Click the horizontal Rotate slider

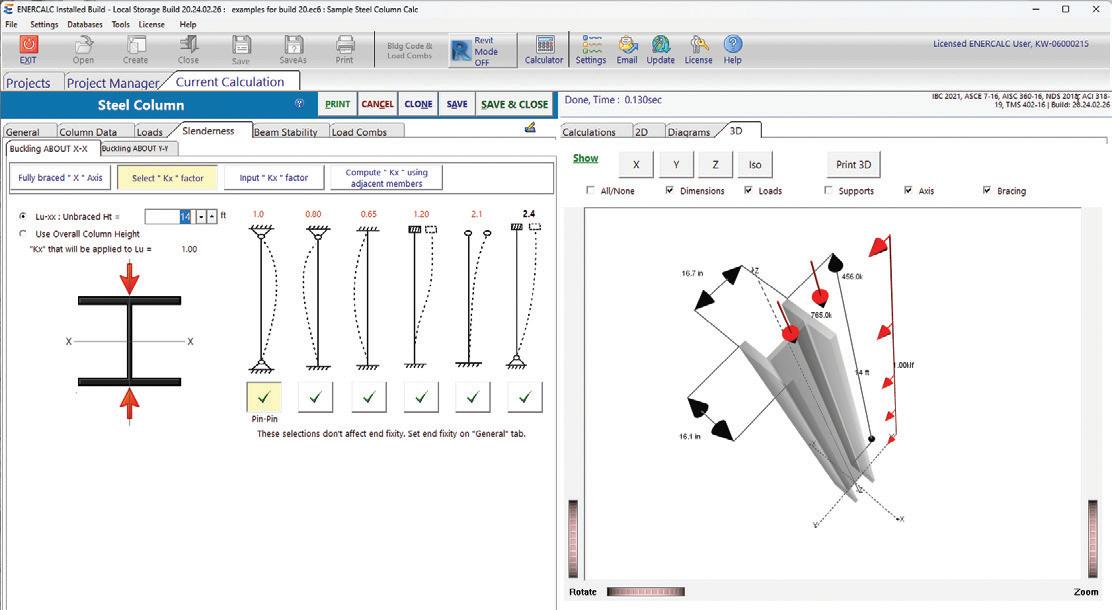(x=646, y=592)
